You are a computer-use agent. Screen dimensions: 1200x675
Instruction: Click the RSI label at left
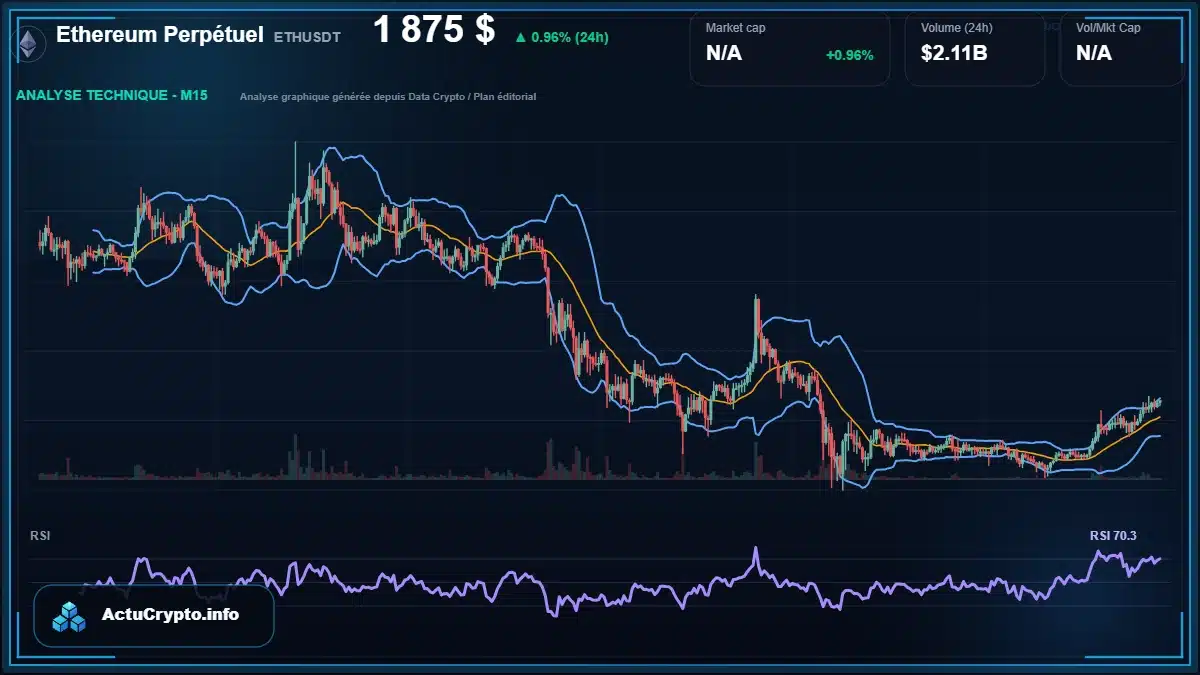click(40, 536)
